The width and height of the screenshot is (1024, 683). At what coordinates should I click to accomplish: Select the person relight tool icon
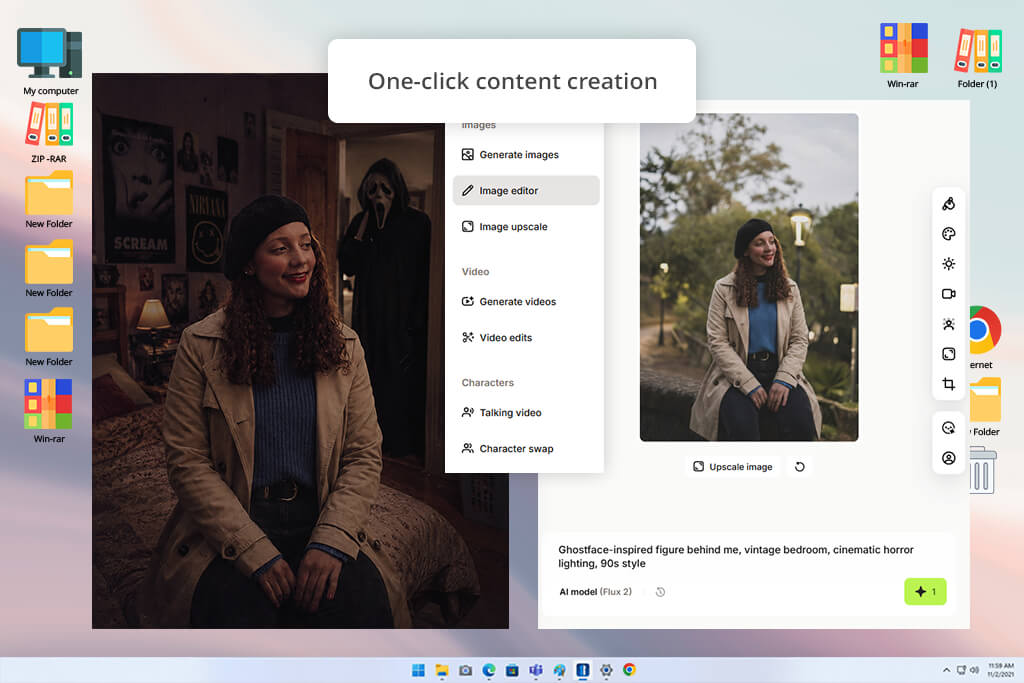(948, 324)
